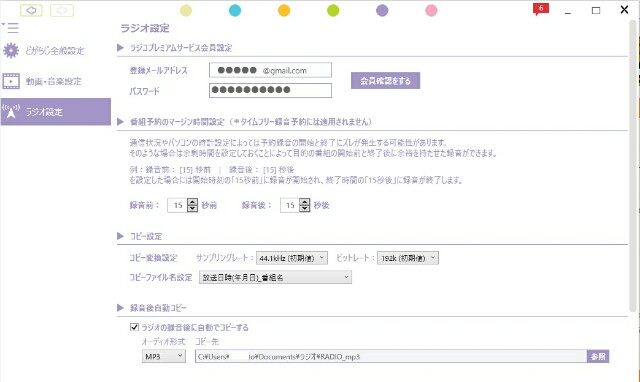Collapse ラジコプレミアムサービス会員設定 section
This screenshot has height=382, width=640.
point(120,48)
